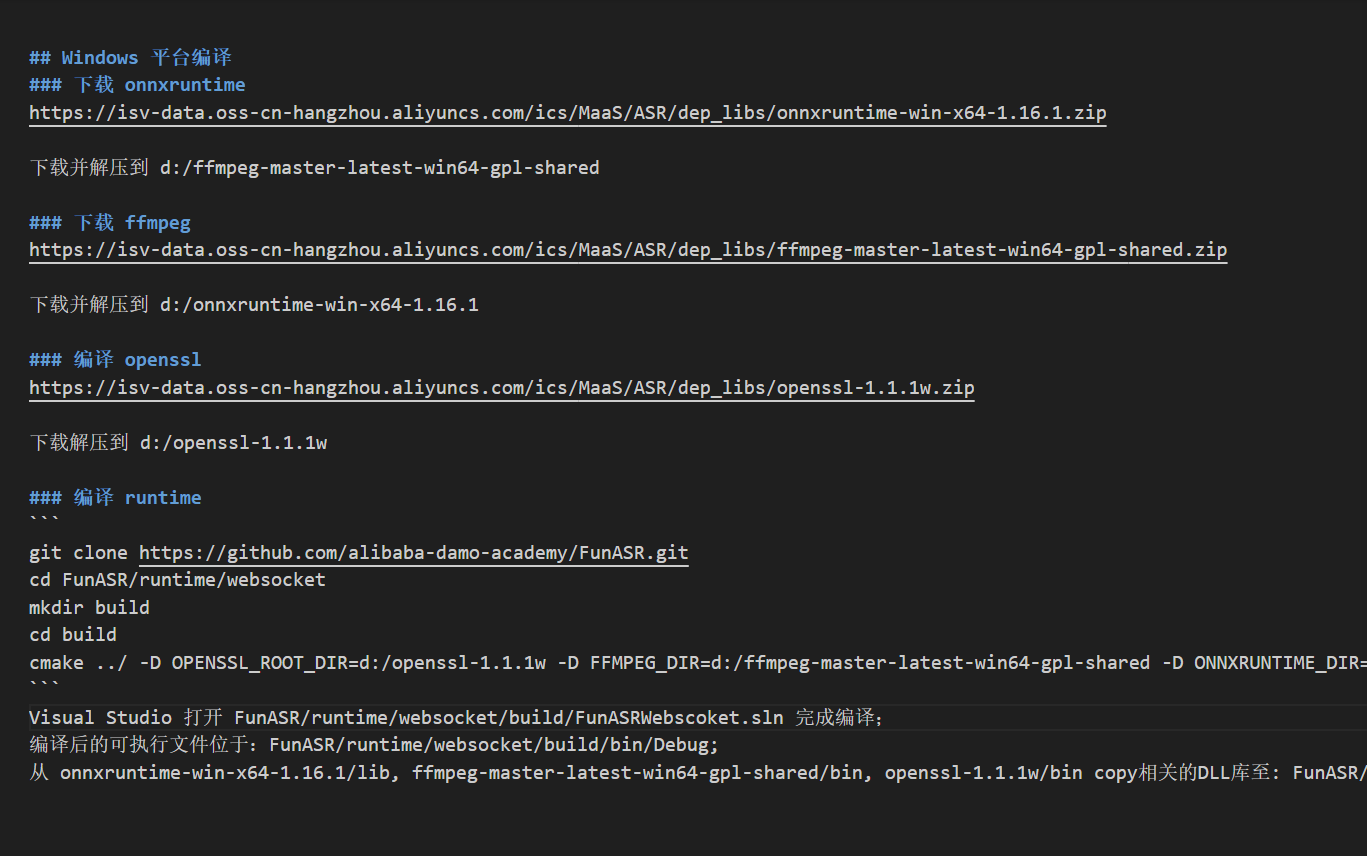
Task: Click the '编译 runtime' heading line
Action: pos(115,498)
